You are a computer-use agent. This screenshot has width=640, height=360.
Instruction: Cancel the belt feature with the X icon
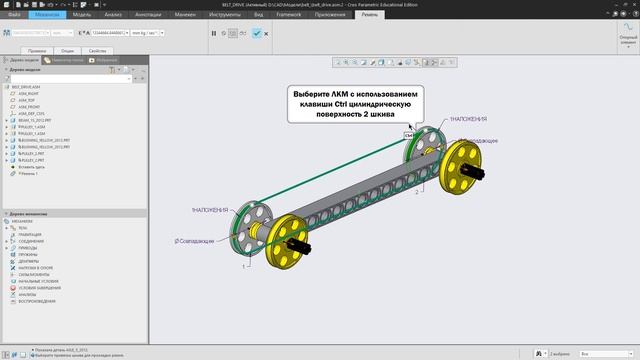[x=266, y=33]
